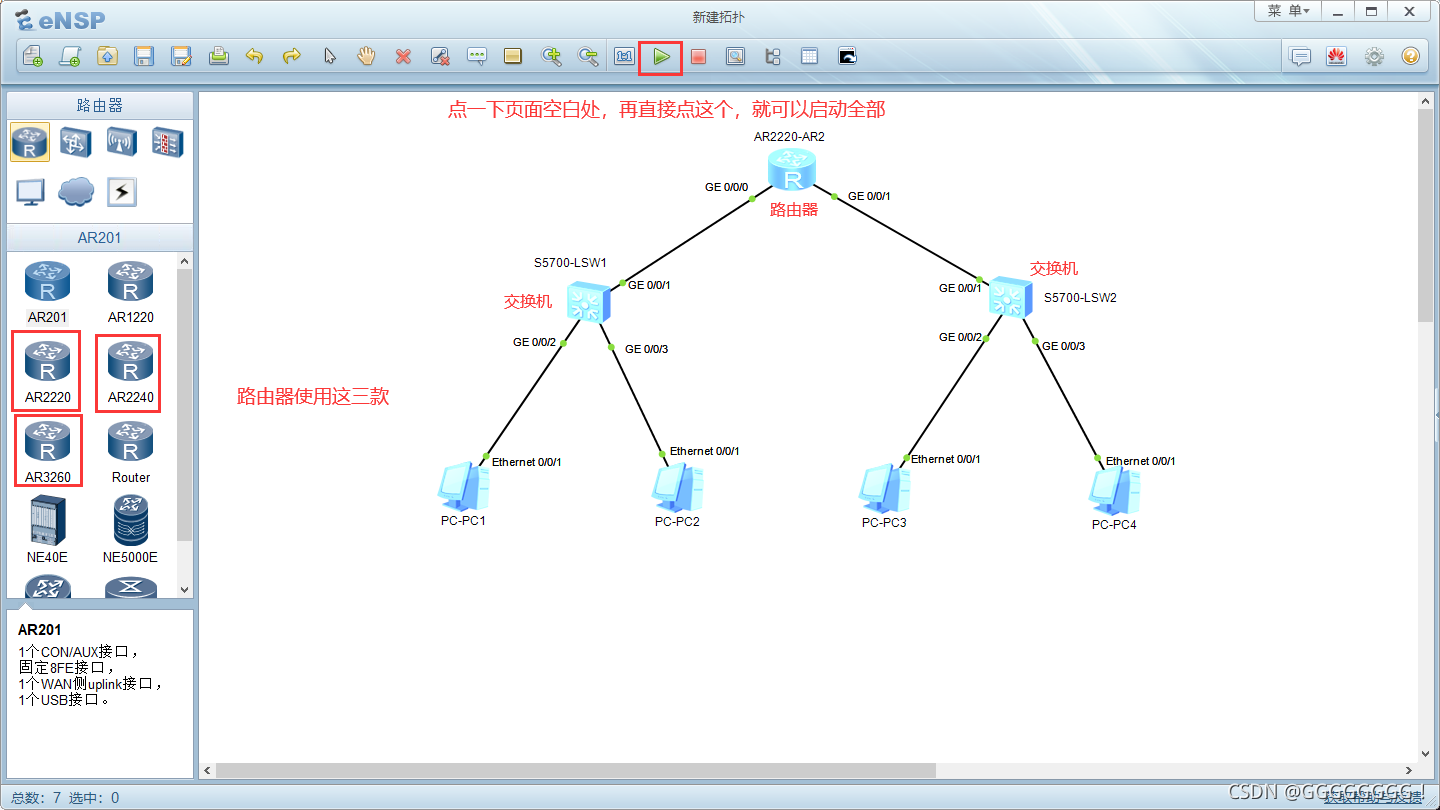
Task: Create a new topology from the toolbar
Action: click(32, 56)
